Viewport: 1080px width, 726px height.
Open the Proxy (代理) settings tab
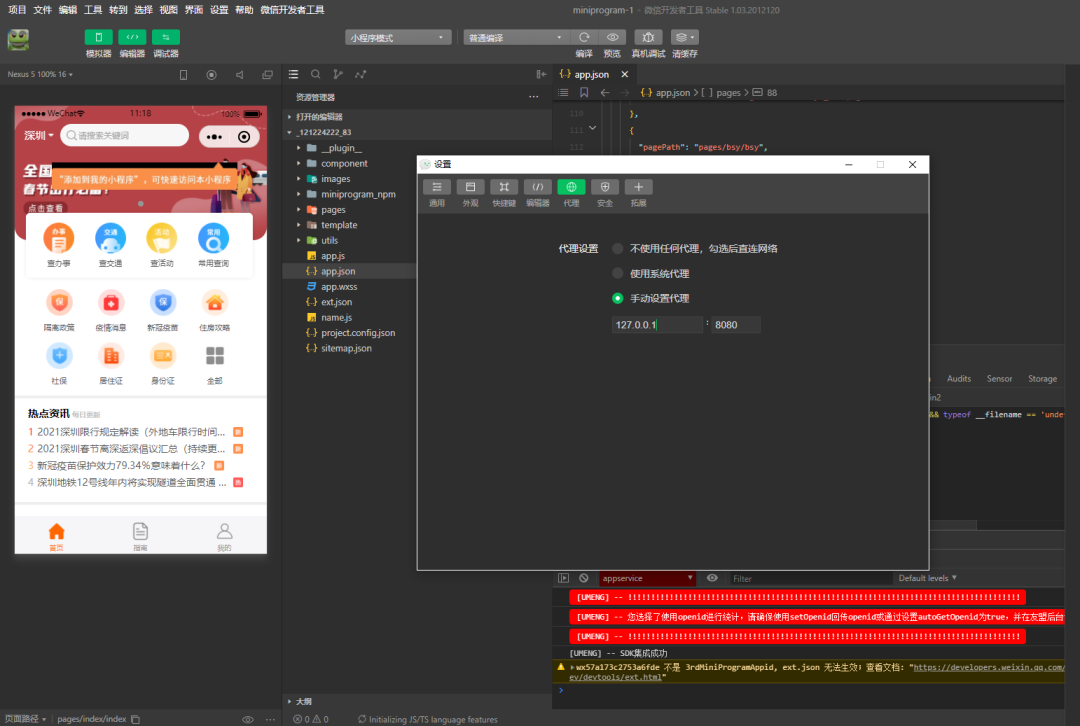(571, 187)
